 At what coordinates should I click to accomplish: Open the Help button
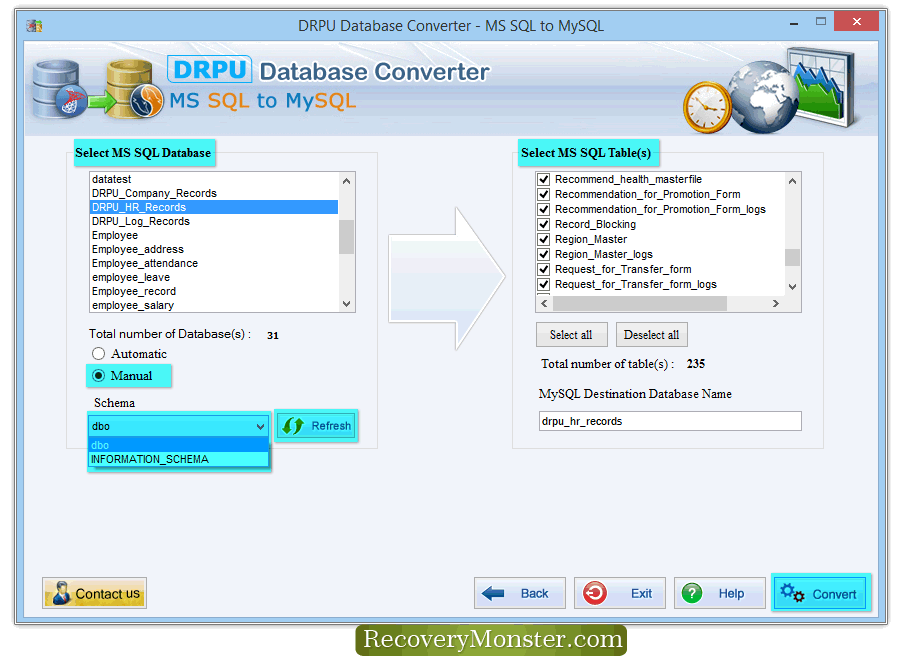pyautogui.click(x=719, y=593)
